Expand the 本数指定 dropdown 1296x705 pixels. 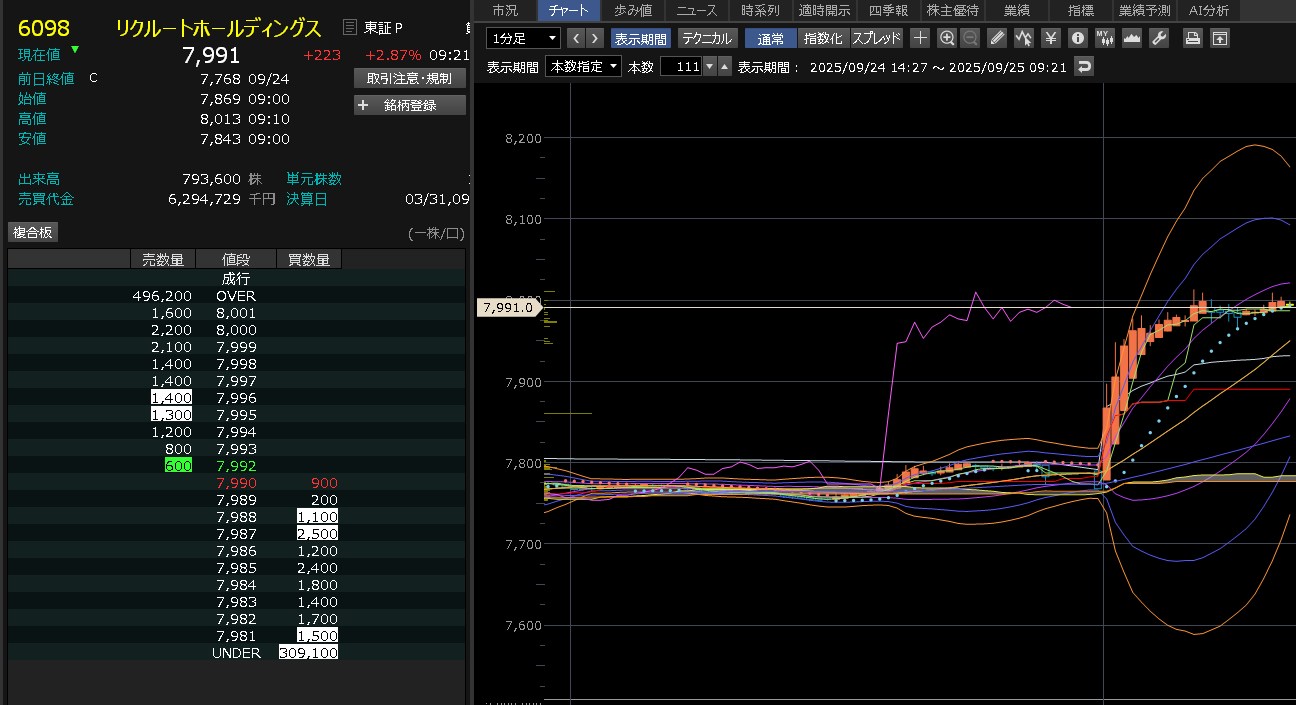click(x=582, y=66)
